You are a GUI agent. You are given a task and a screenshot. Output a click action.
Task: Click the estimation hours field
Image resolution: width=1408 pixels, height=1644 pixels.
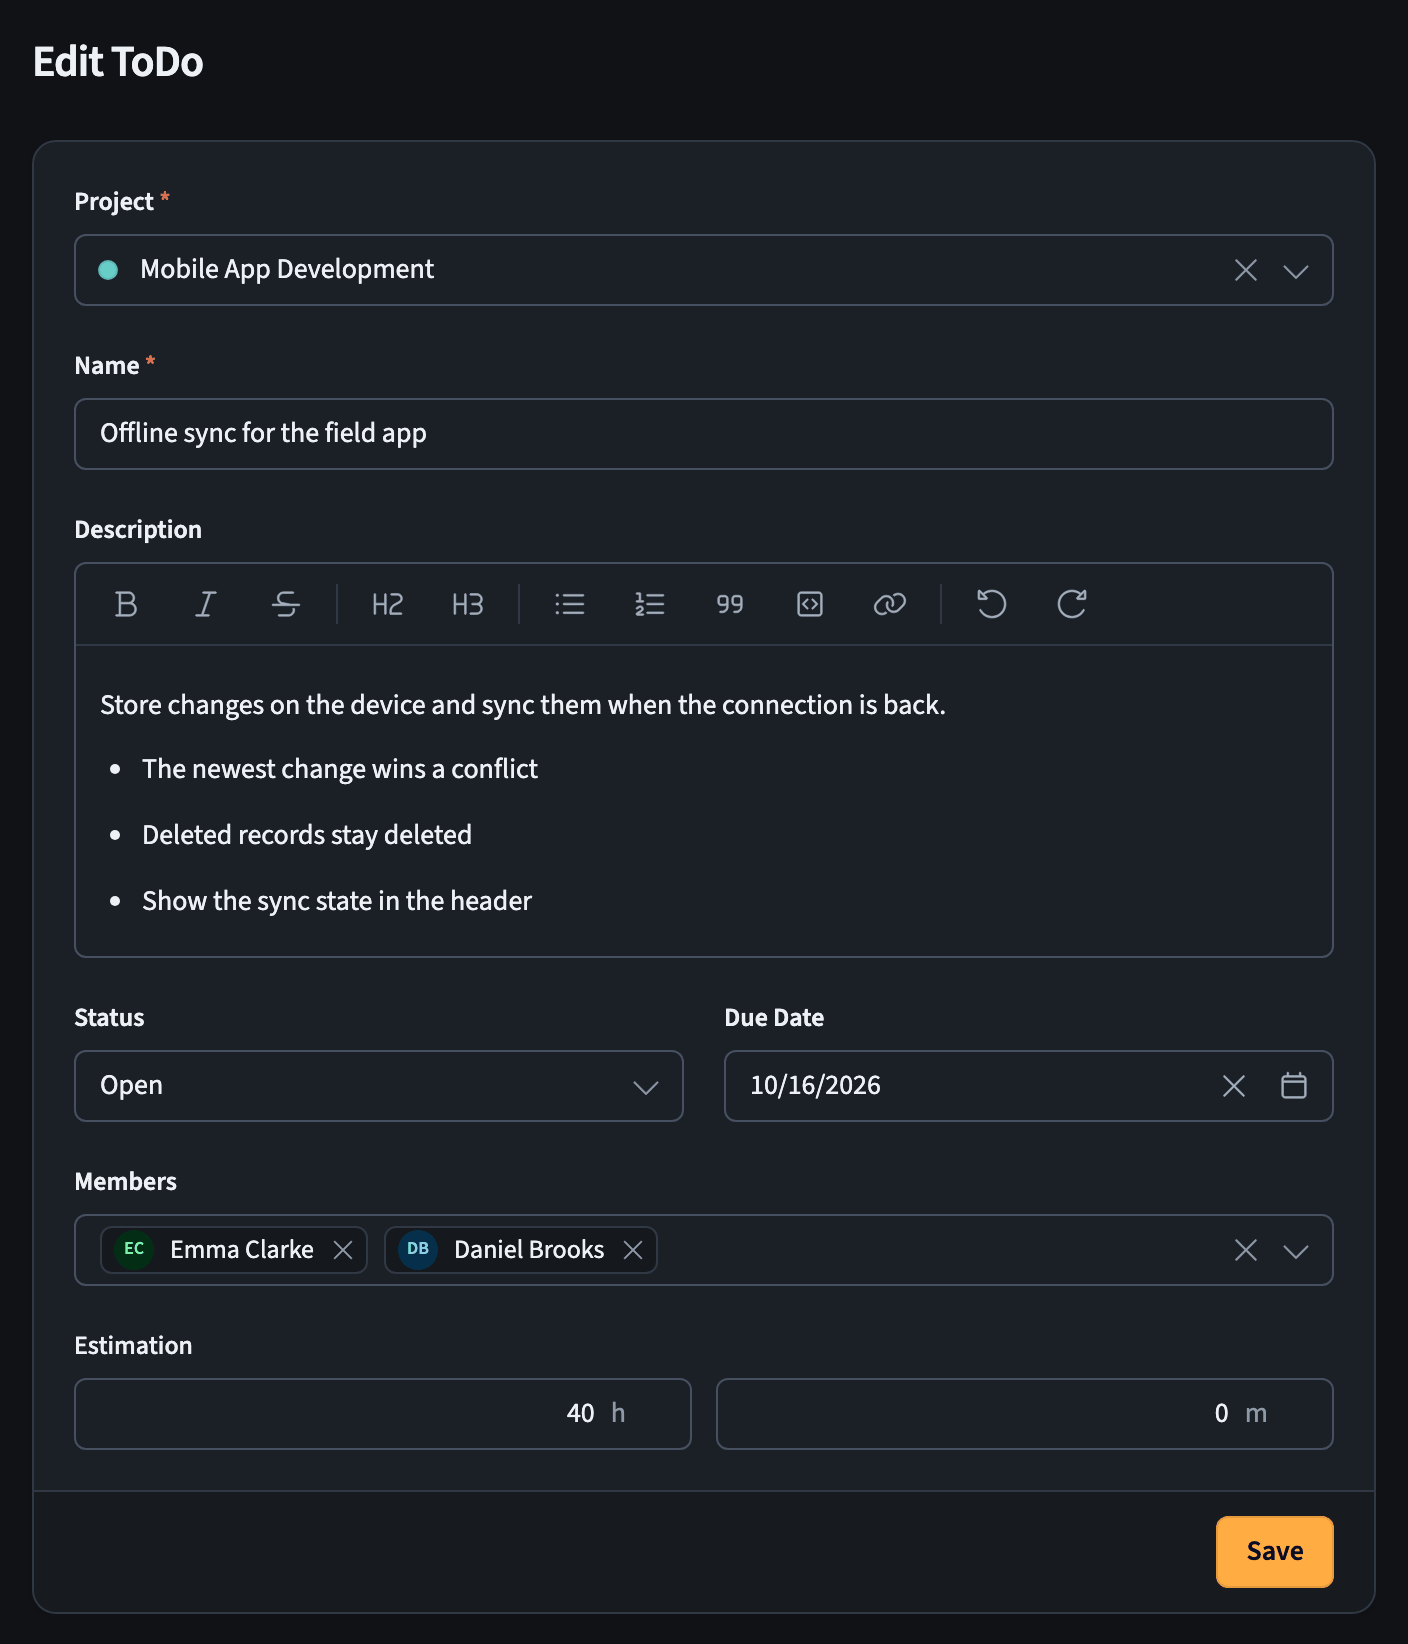tap(383, 1414)
